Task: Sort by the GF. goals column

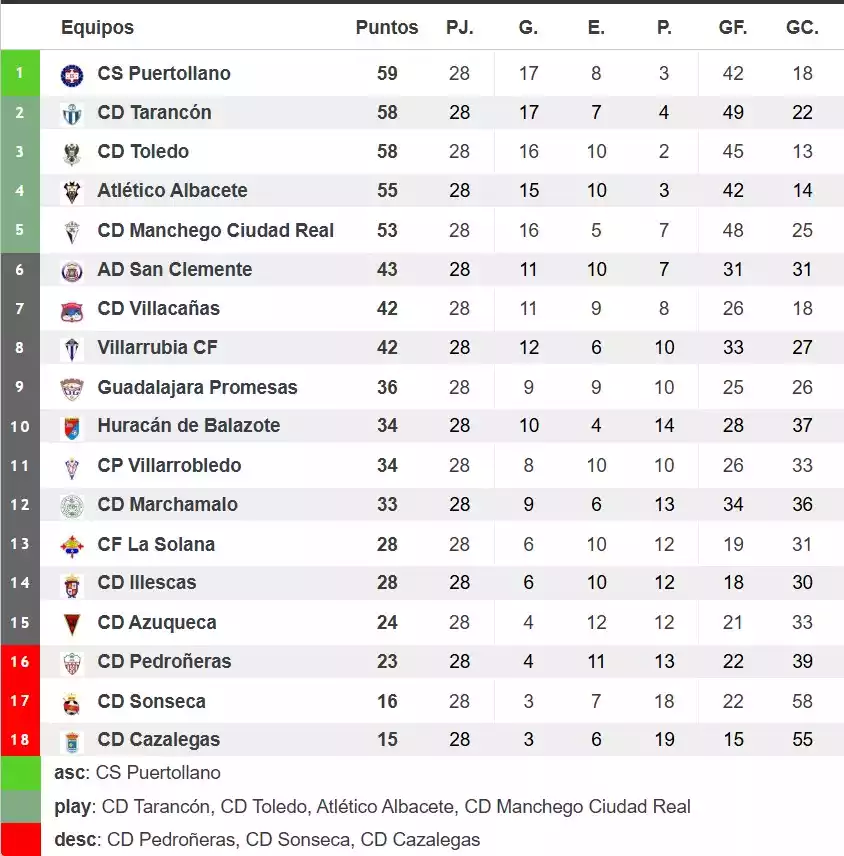Action: coord(733,28)
